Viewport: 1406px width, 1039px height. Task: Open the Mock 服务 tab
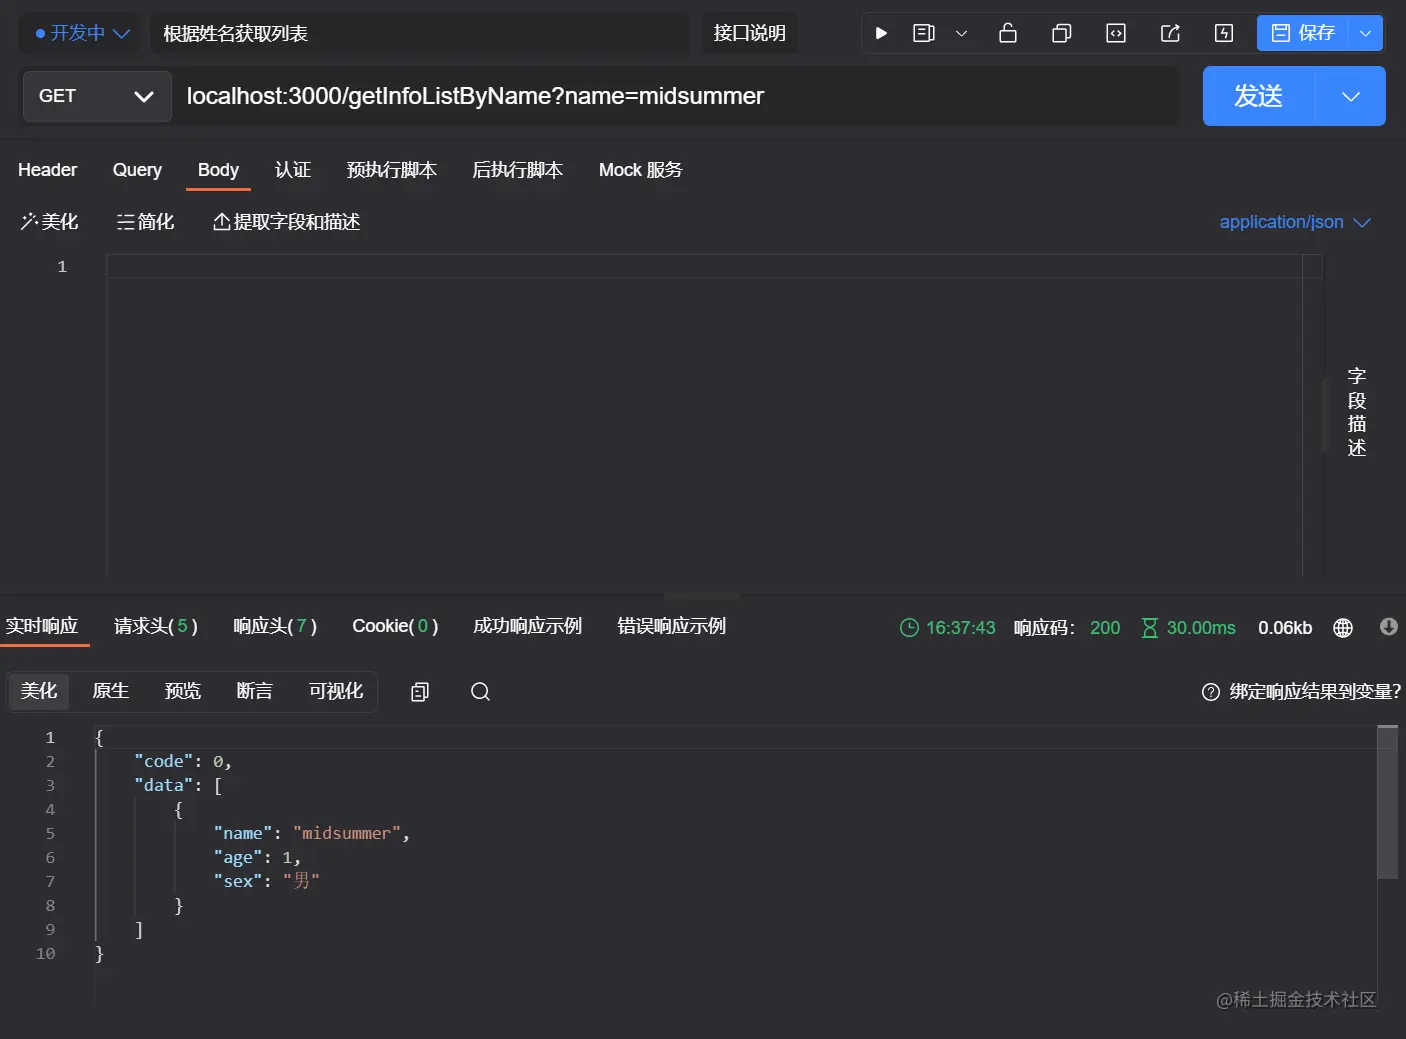640,170
